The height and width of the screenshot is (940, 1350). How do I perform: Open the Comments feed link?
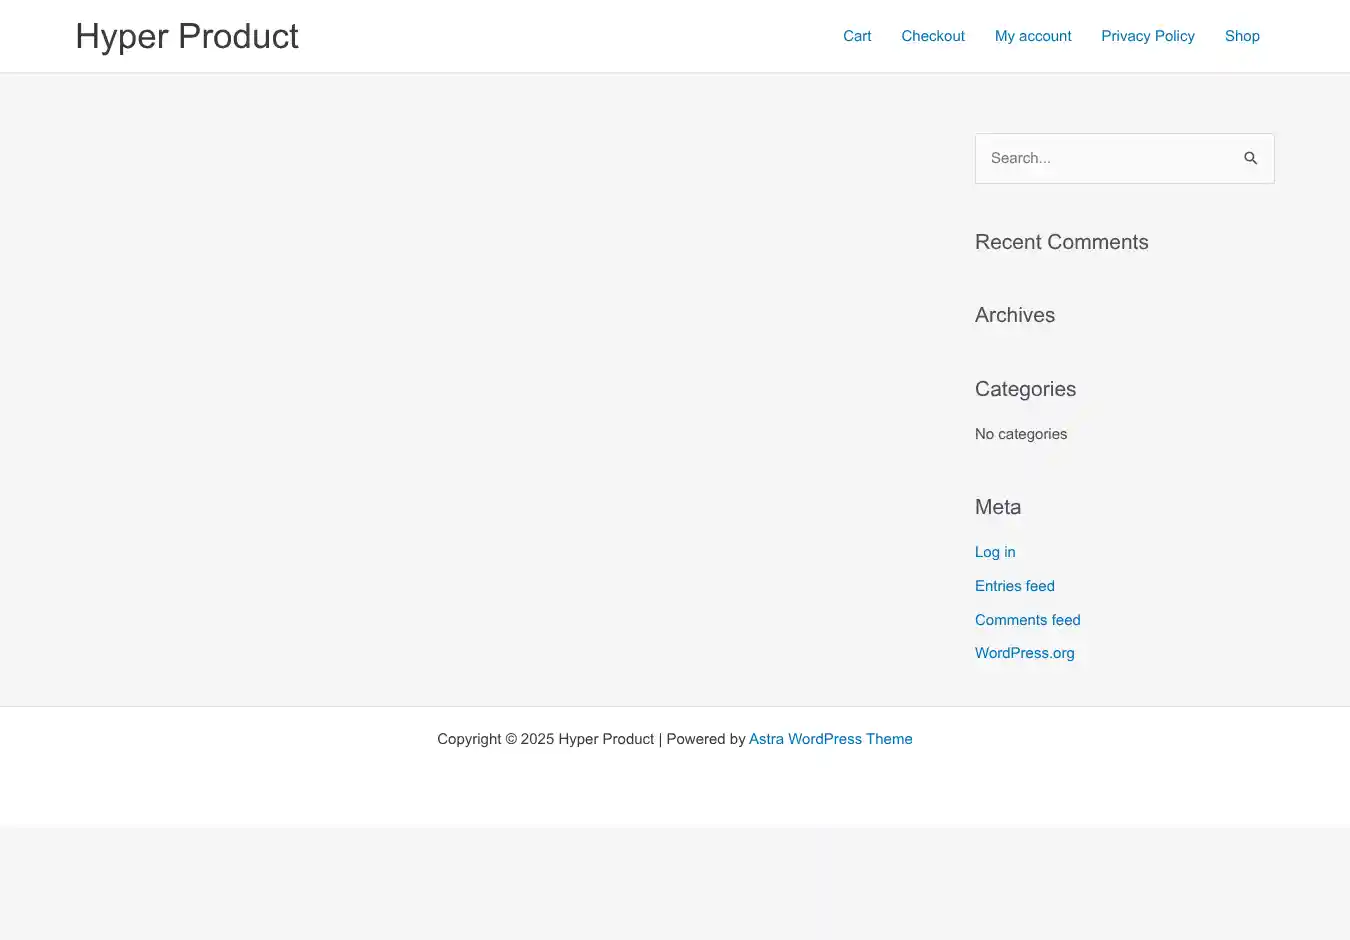1028,620
